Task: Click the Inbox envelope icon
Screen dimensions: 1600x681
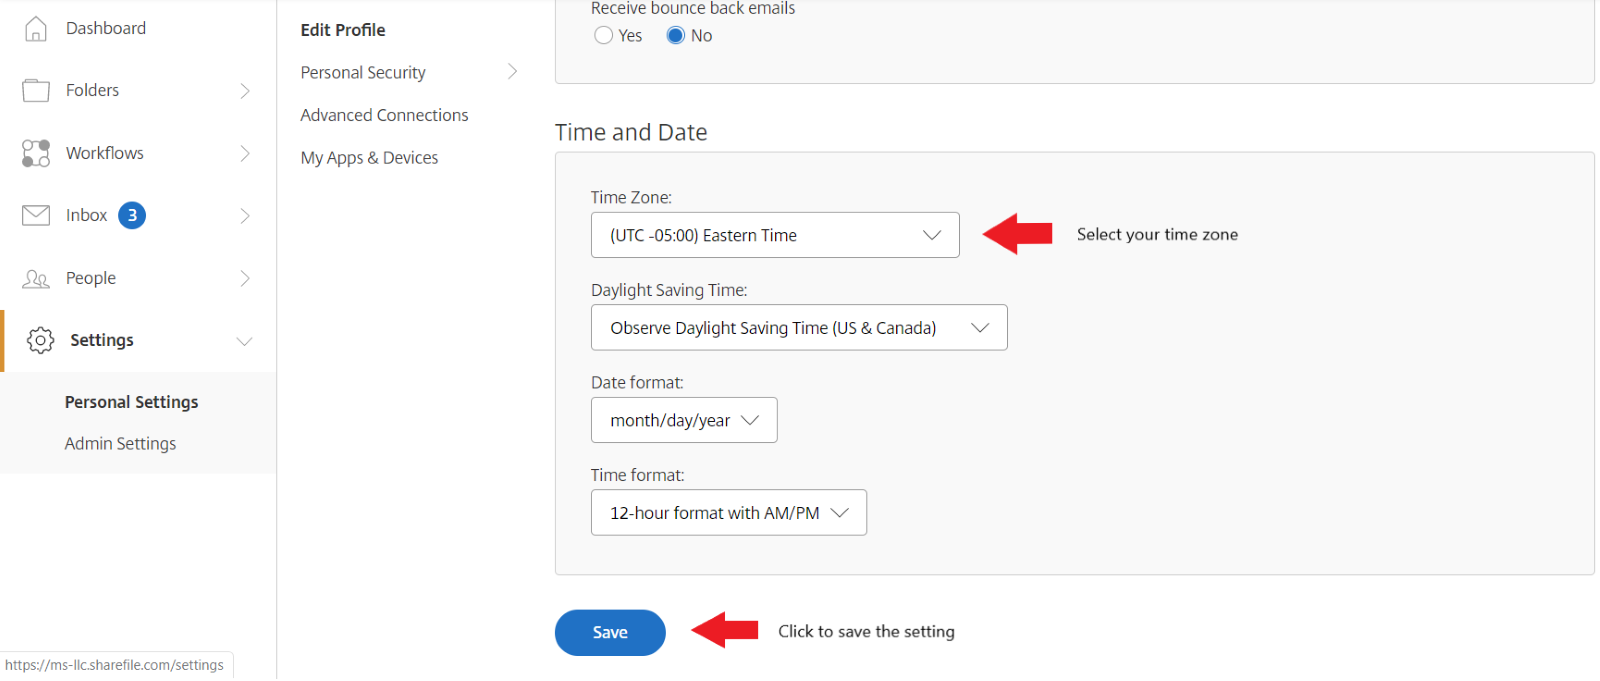Action: point(36,215)
